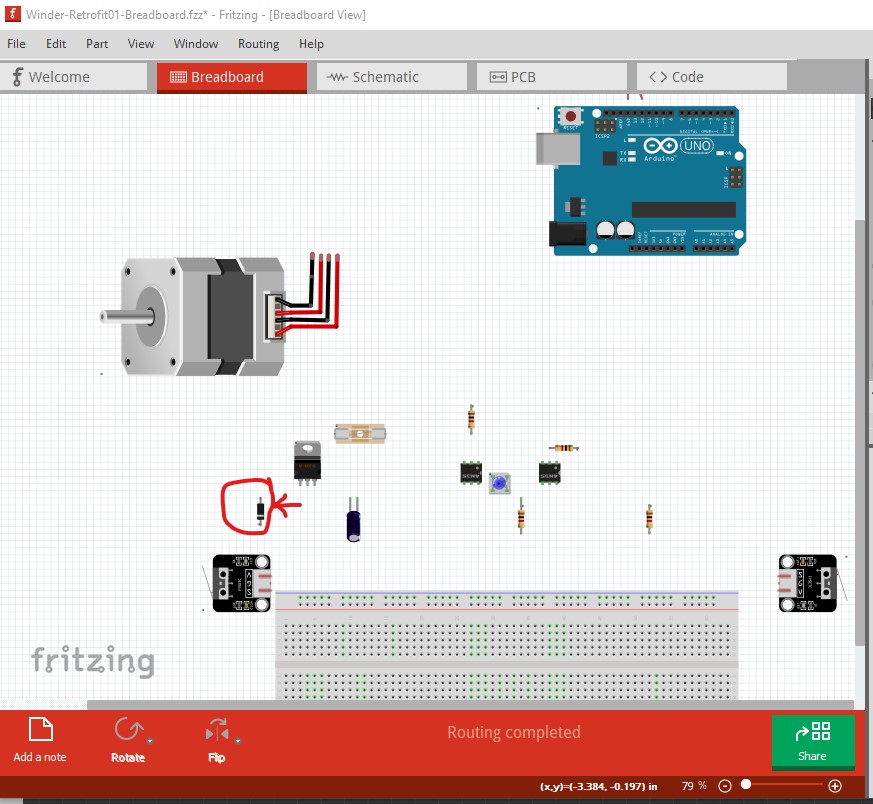Open the Window menu
The width and height of the screenshot is (873, 804).
coord(195,43)
